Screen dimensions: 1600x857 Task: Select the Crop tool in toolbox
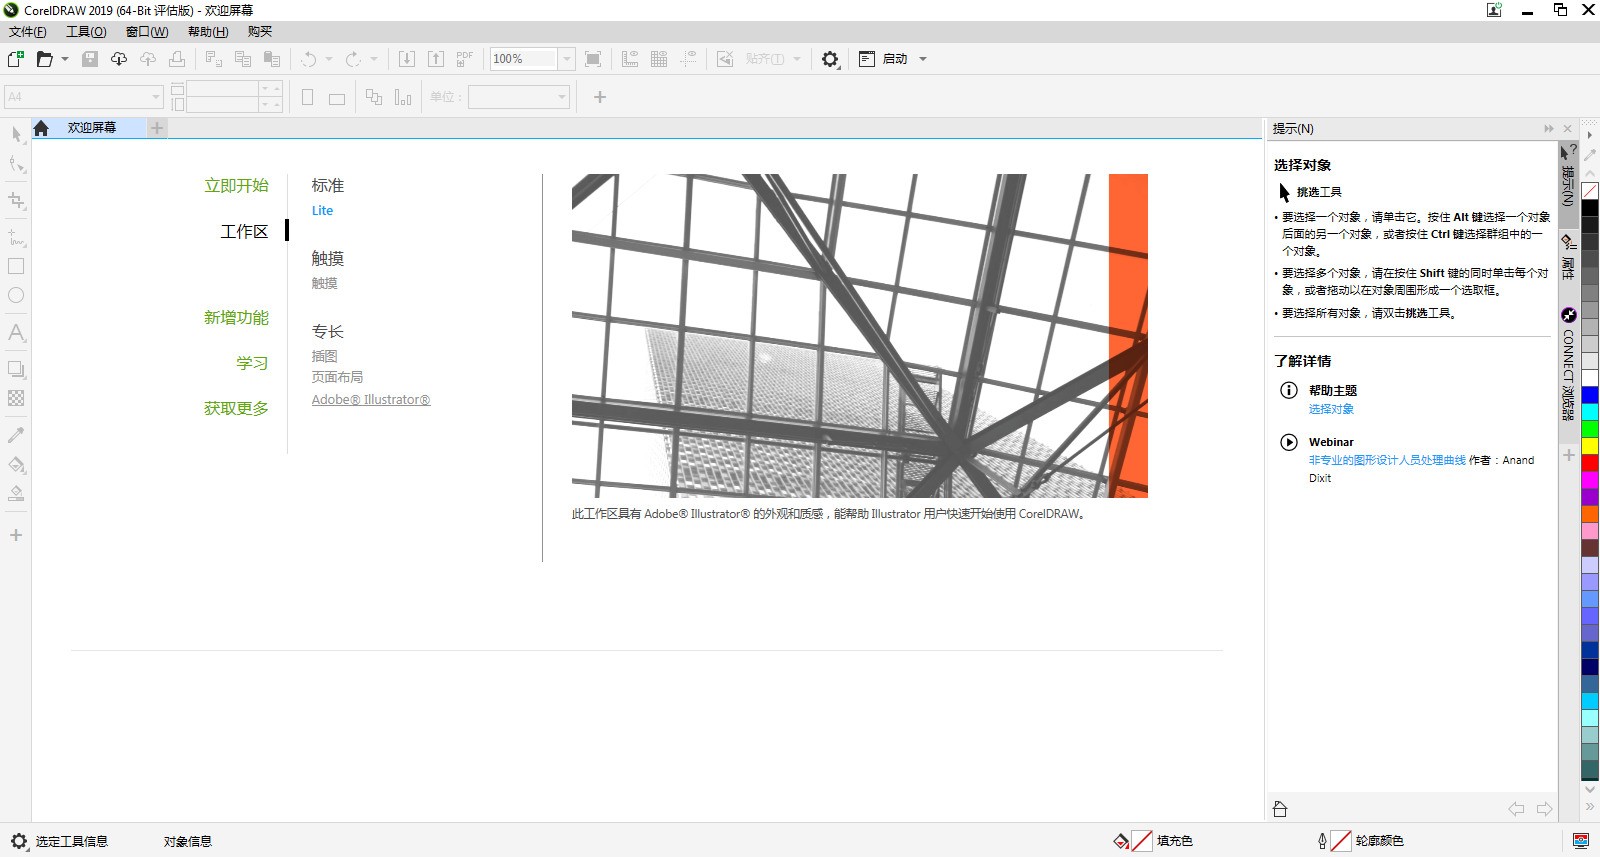click(16, 201)
